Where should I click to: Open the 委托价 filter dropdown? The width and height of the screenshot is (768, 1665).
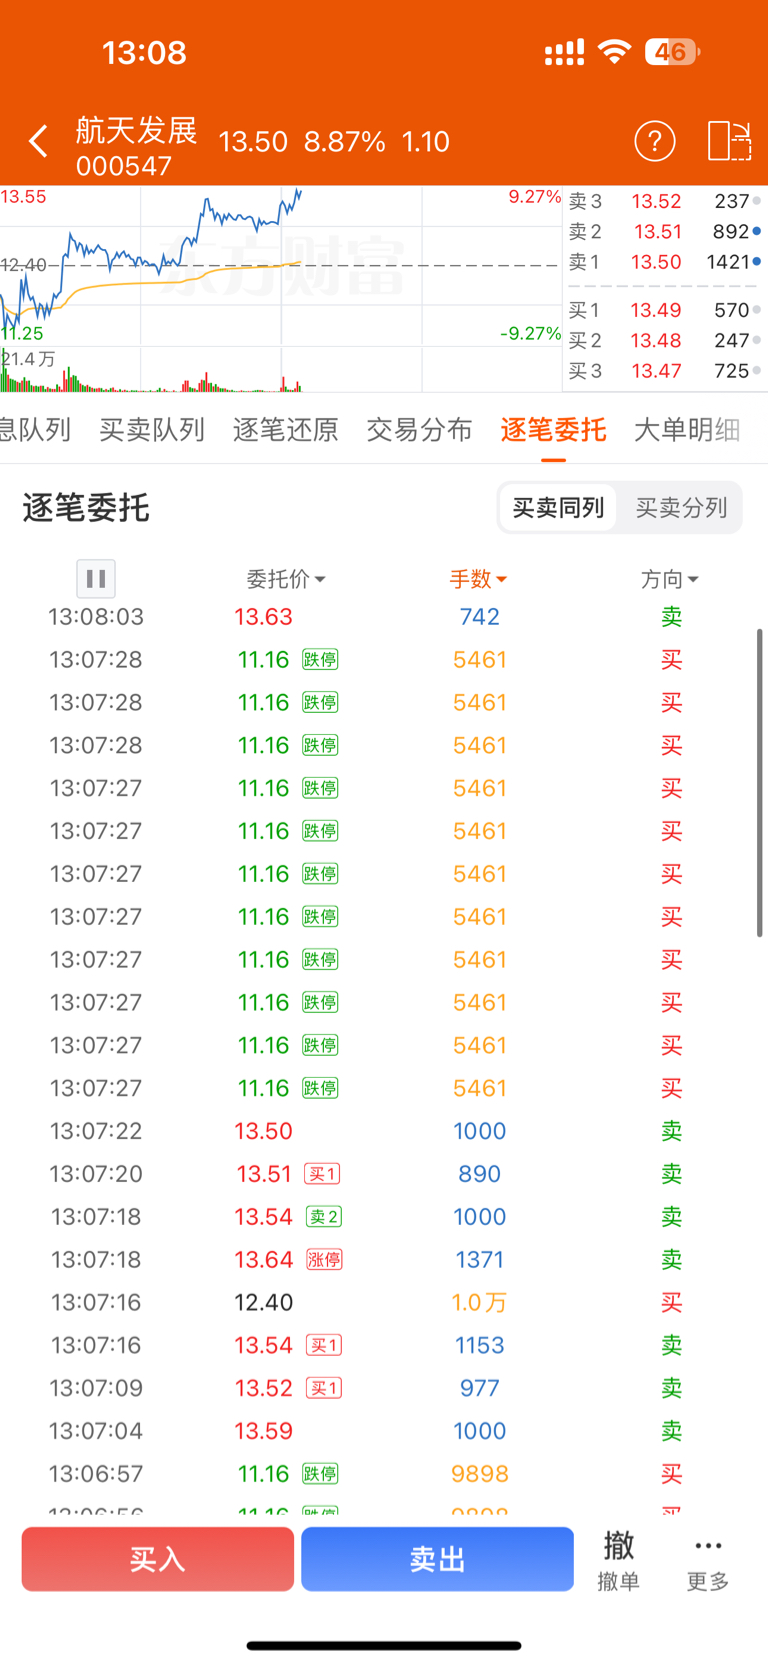[286, 579]
